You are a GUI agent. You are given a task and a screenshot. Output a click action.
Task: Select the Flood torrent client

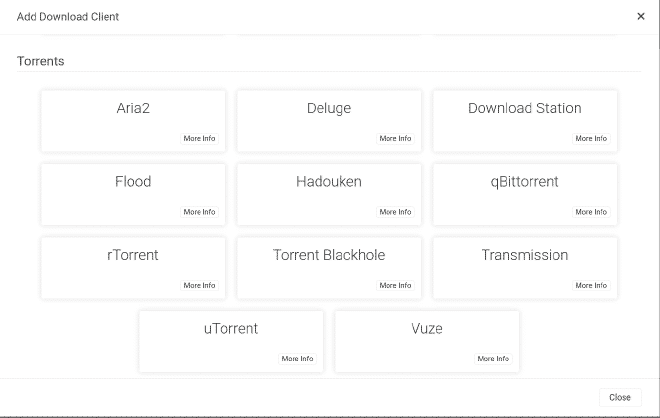133,194
